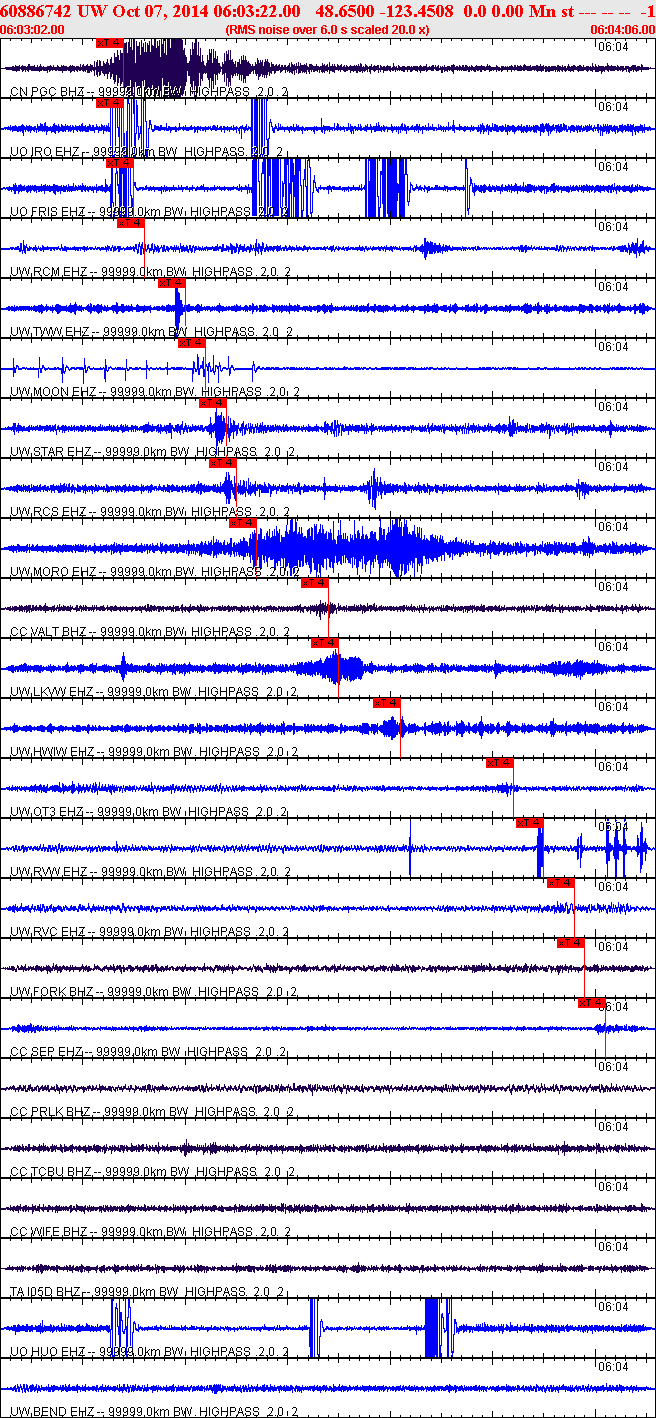
Task: Select the UW RVC EHZ station label
Action: [x=48, y=931]
